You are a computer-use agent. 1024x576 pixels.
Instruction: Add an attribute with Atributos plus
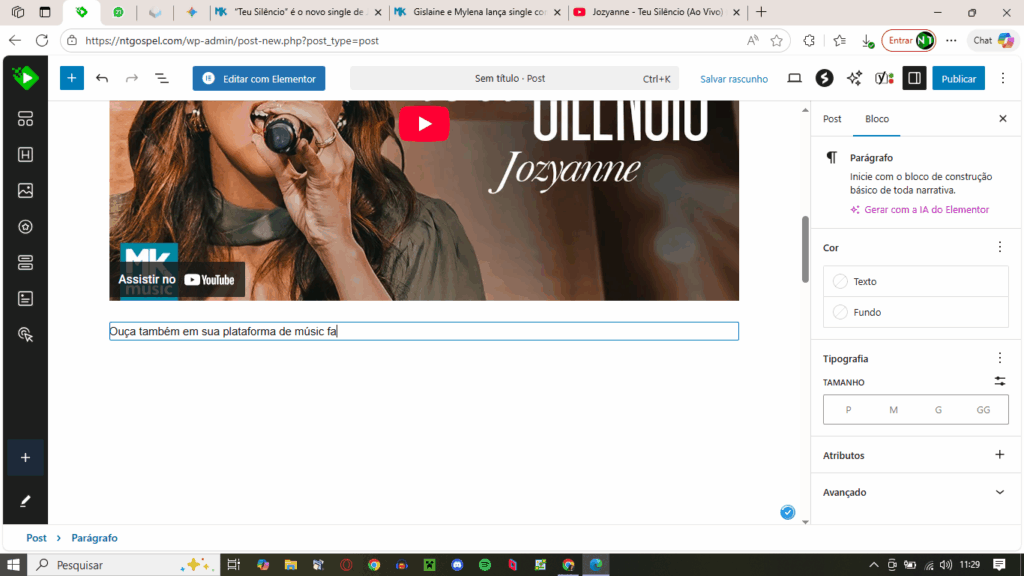point(999,455)
